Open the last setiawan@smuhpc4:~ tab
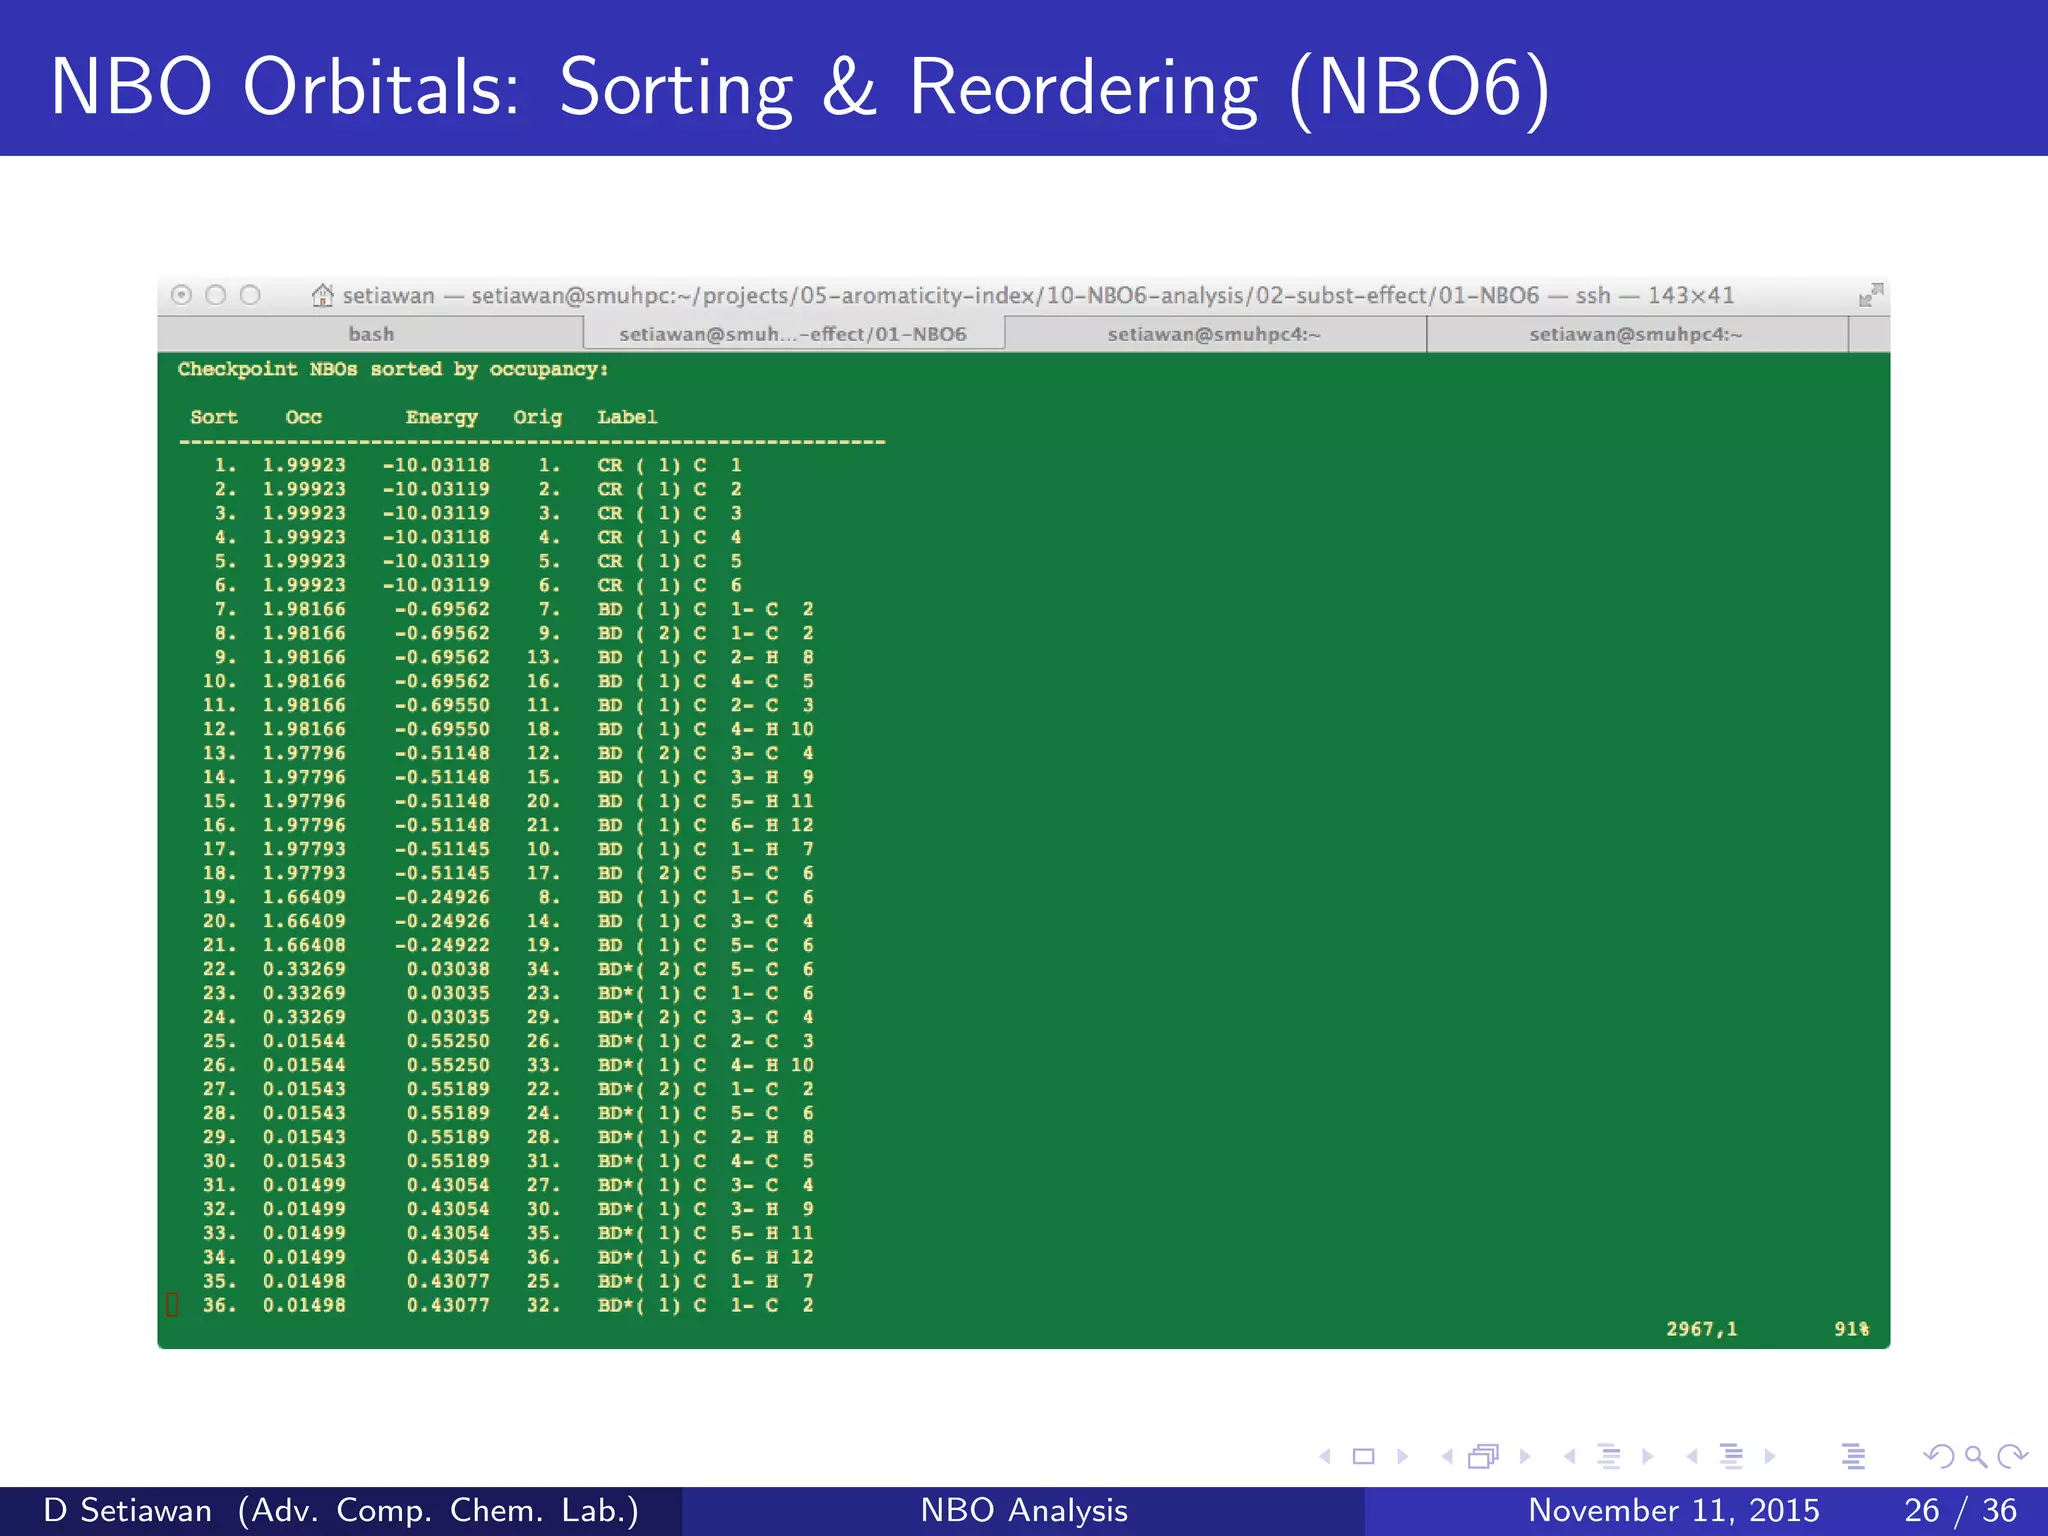Screen dimensions: 2048x1536 [x=1636, y=334]
